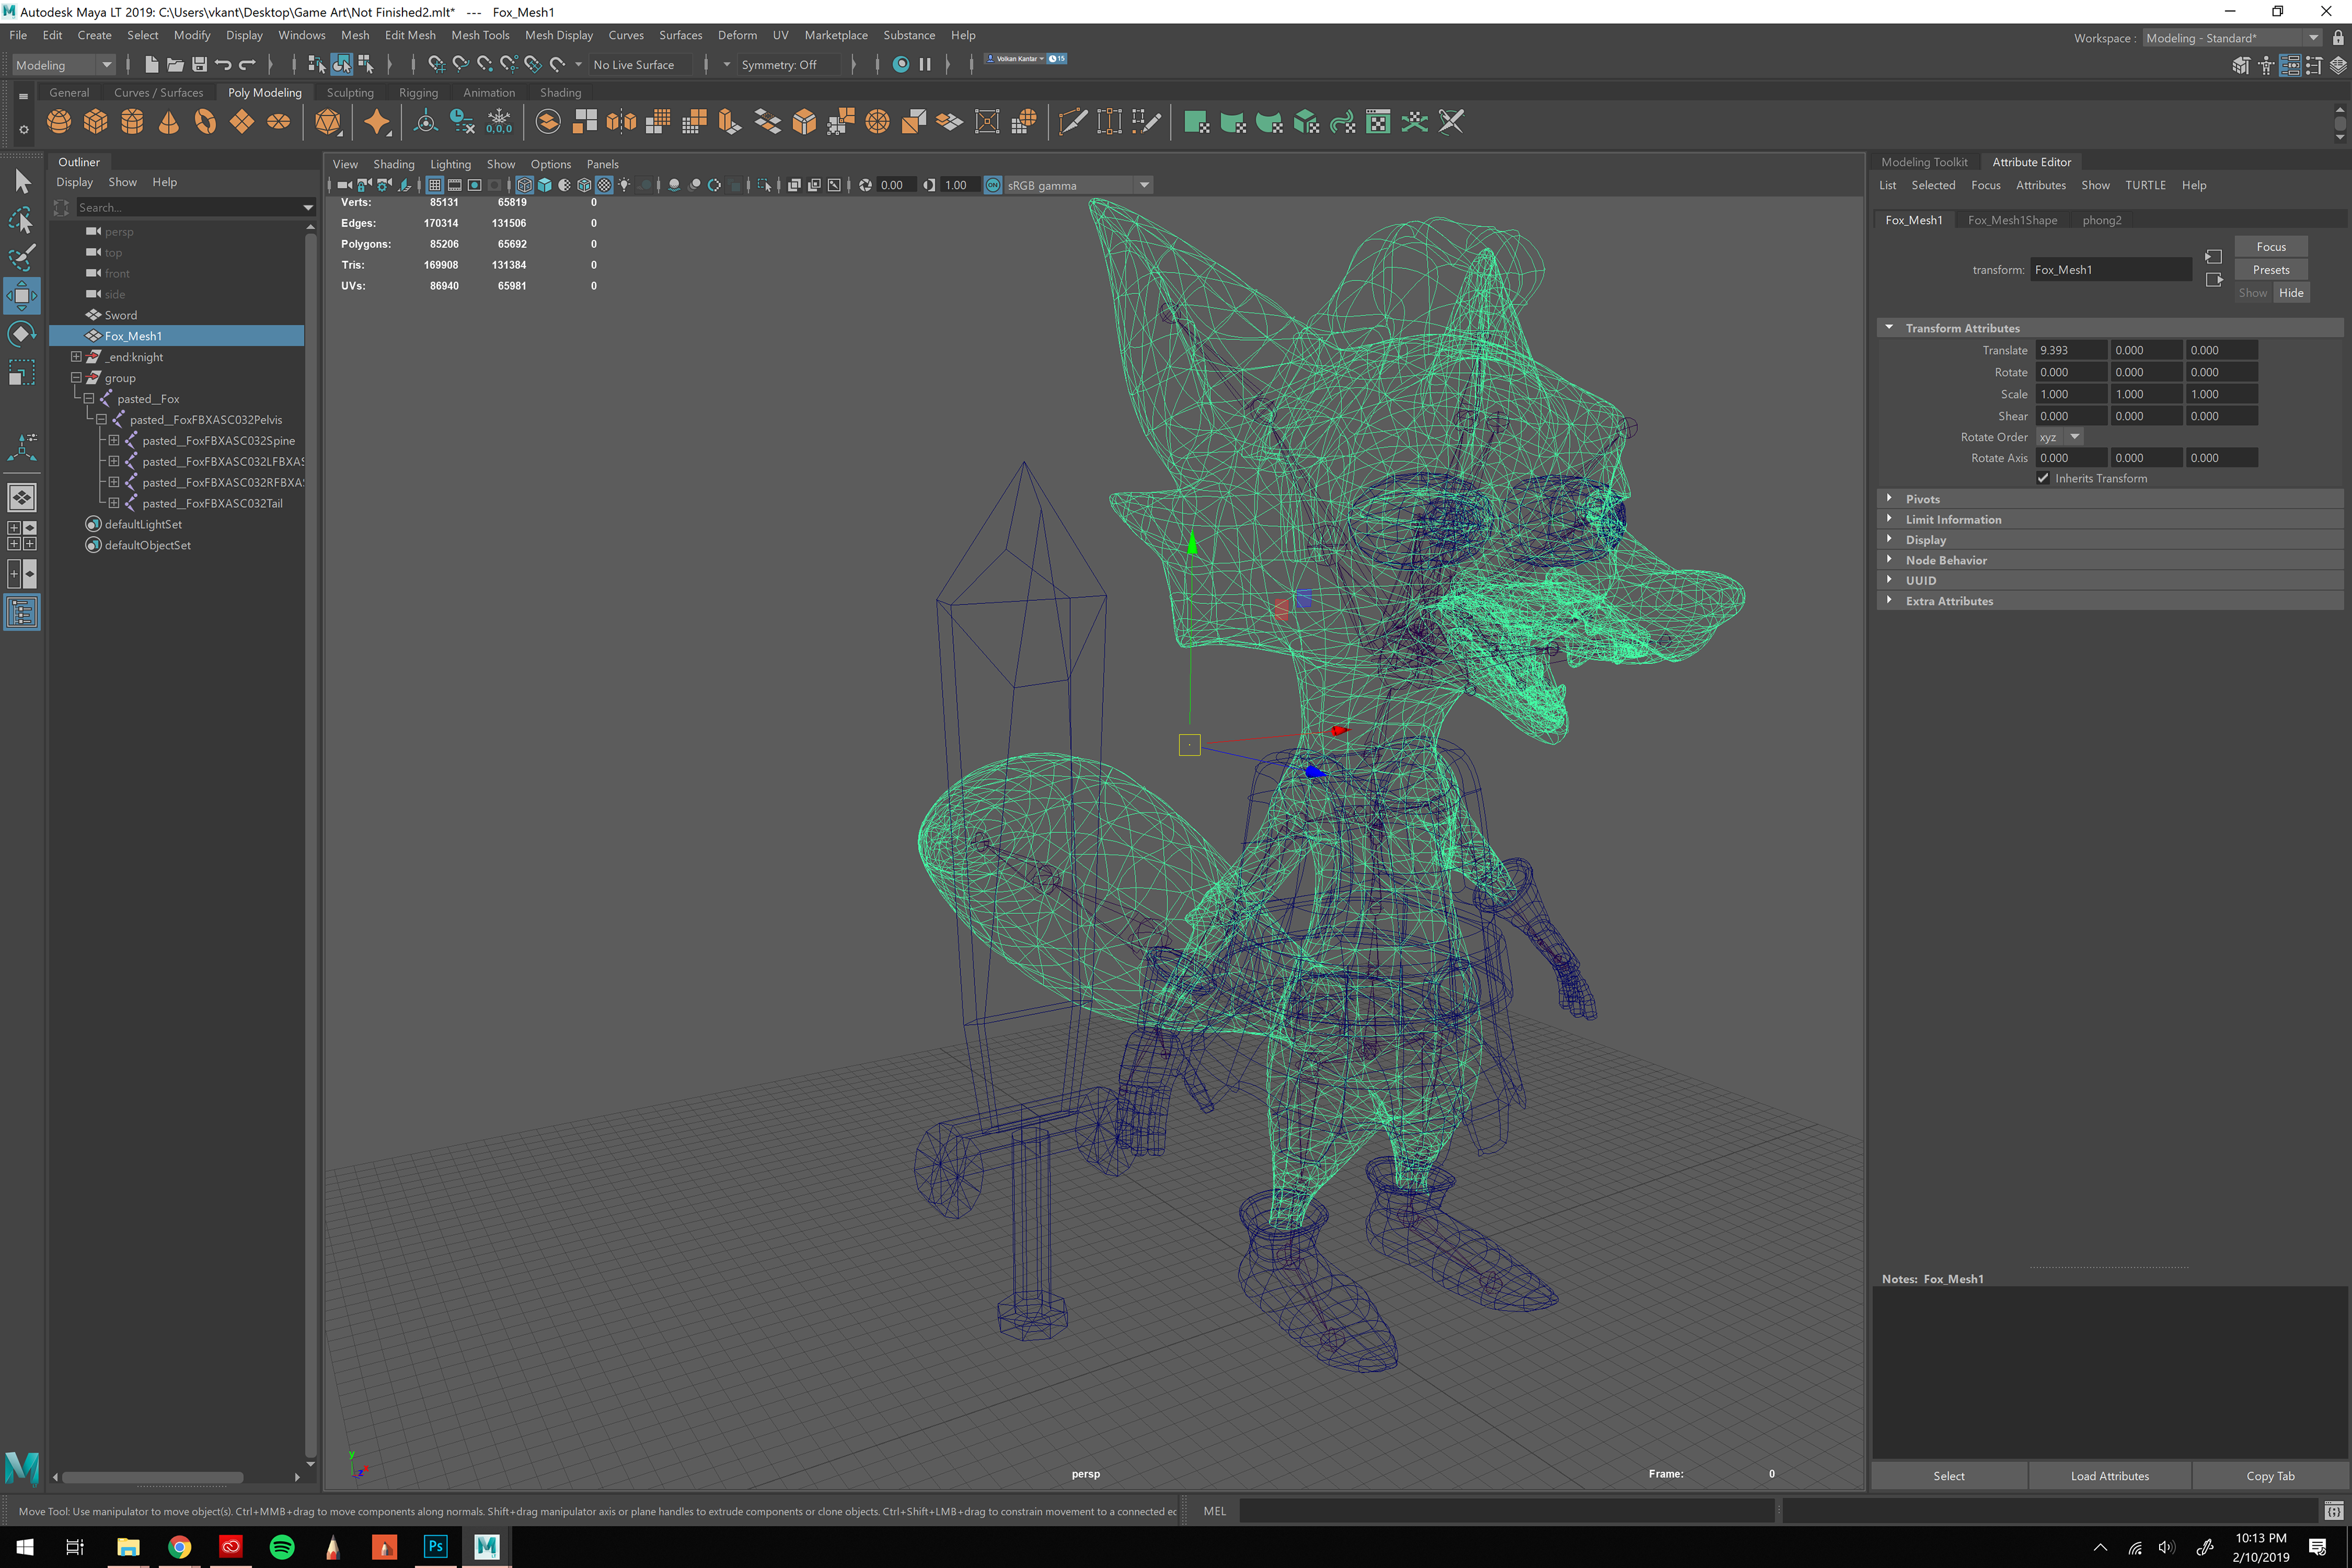The width and height of the screenshot is (2352, 1568).
Task: Toggle textured display in viewport toolbar
Action: [x=604, y=185]
